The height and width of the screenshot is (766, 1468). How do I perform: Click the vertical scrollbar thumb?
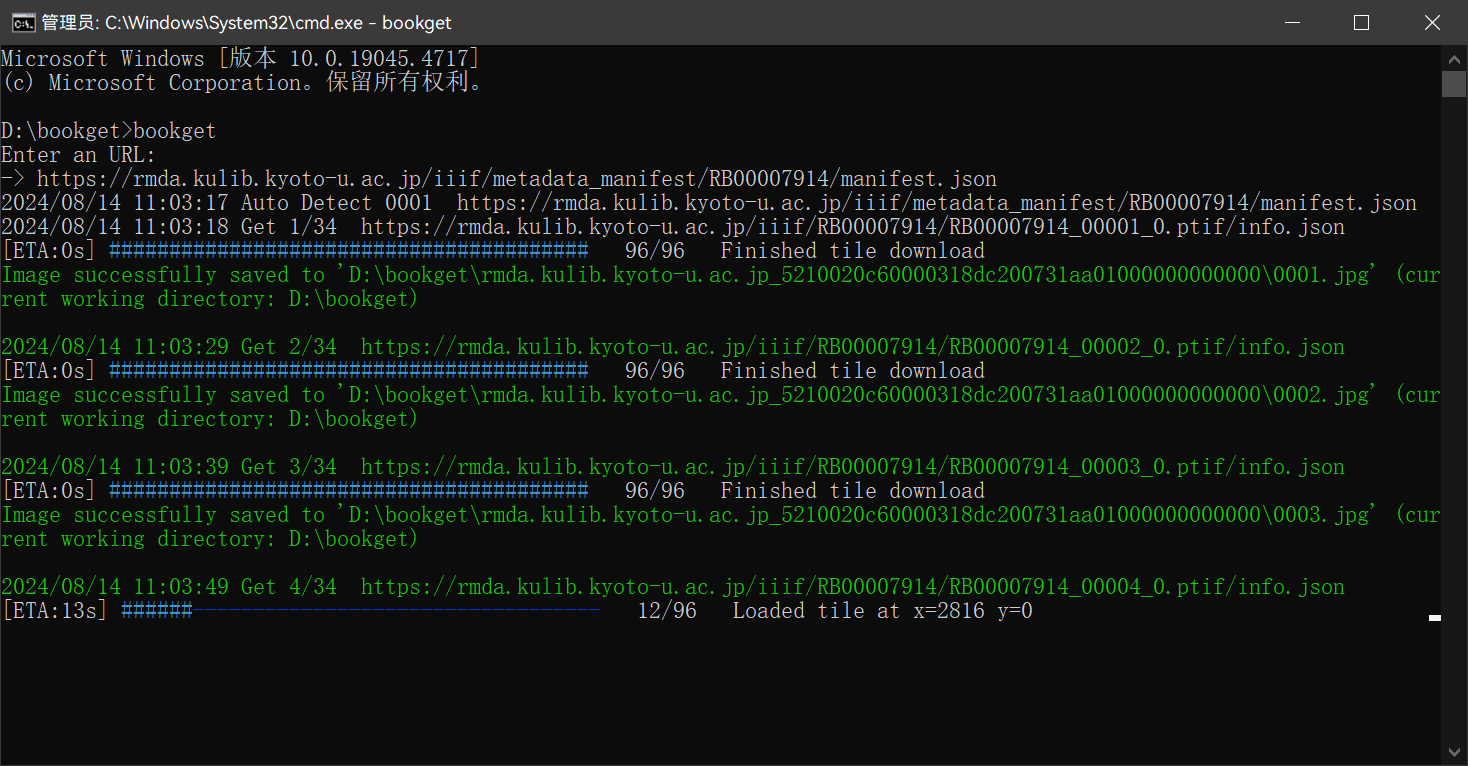coord(1454,84)
